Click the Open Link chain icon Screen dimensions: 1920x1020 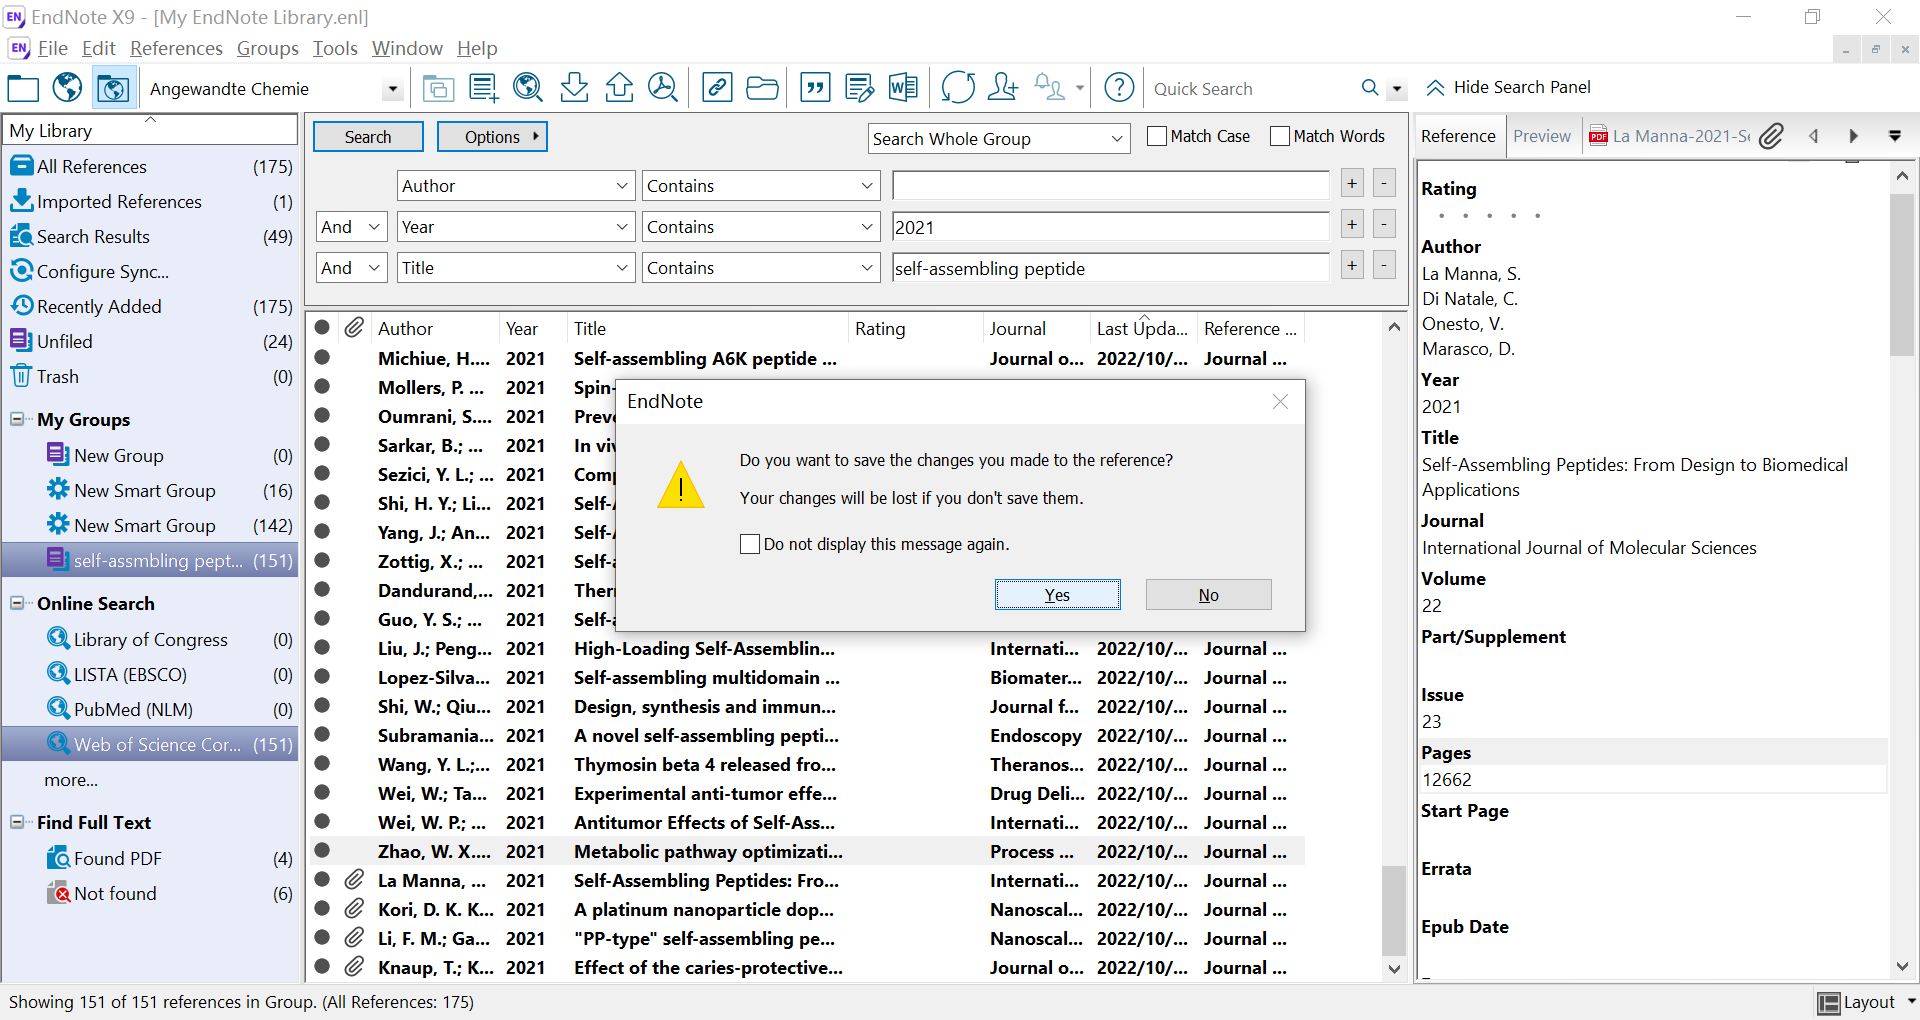pyautogui.click(x=717, y=88)
